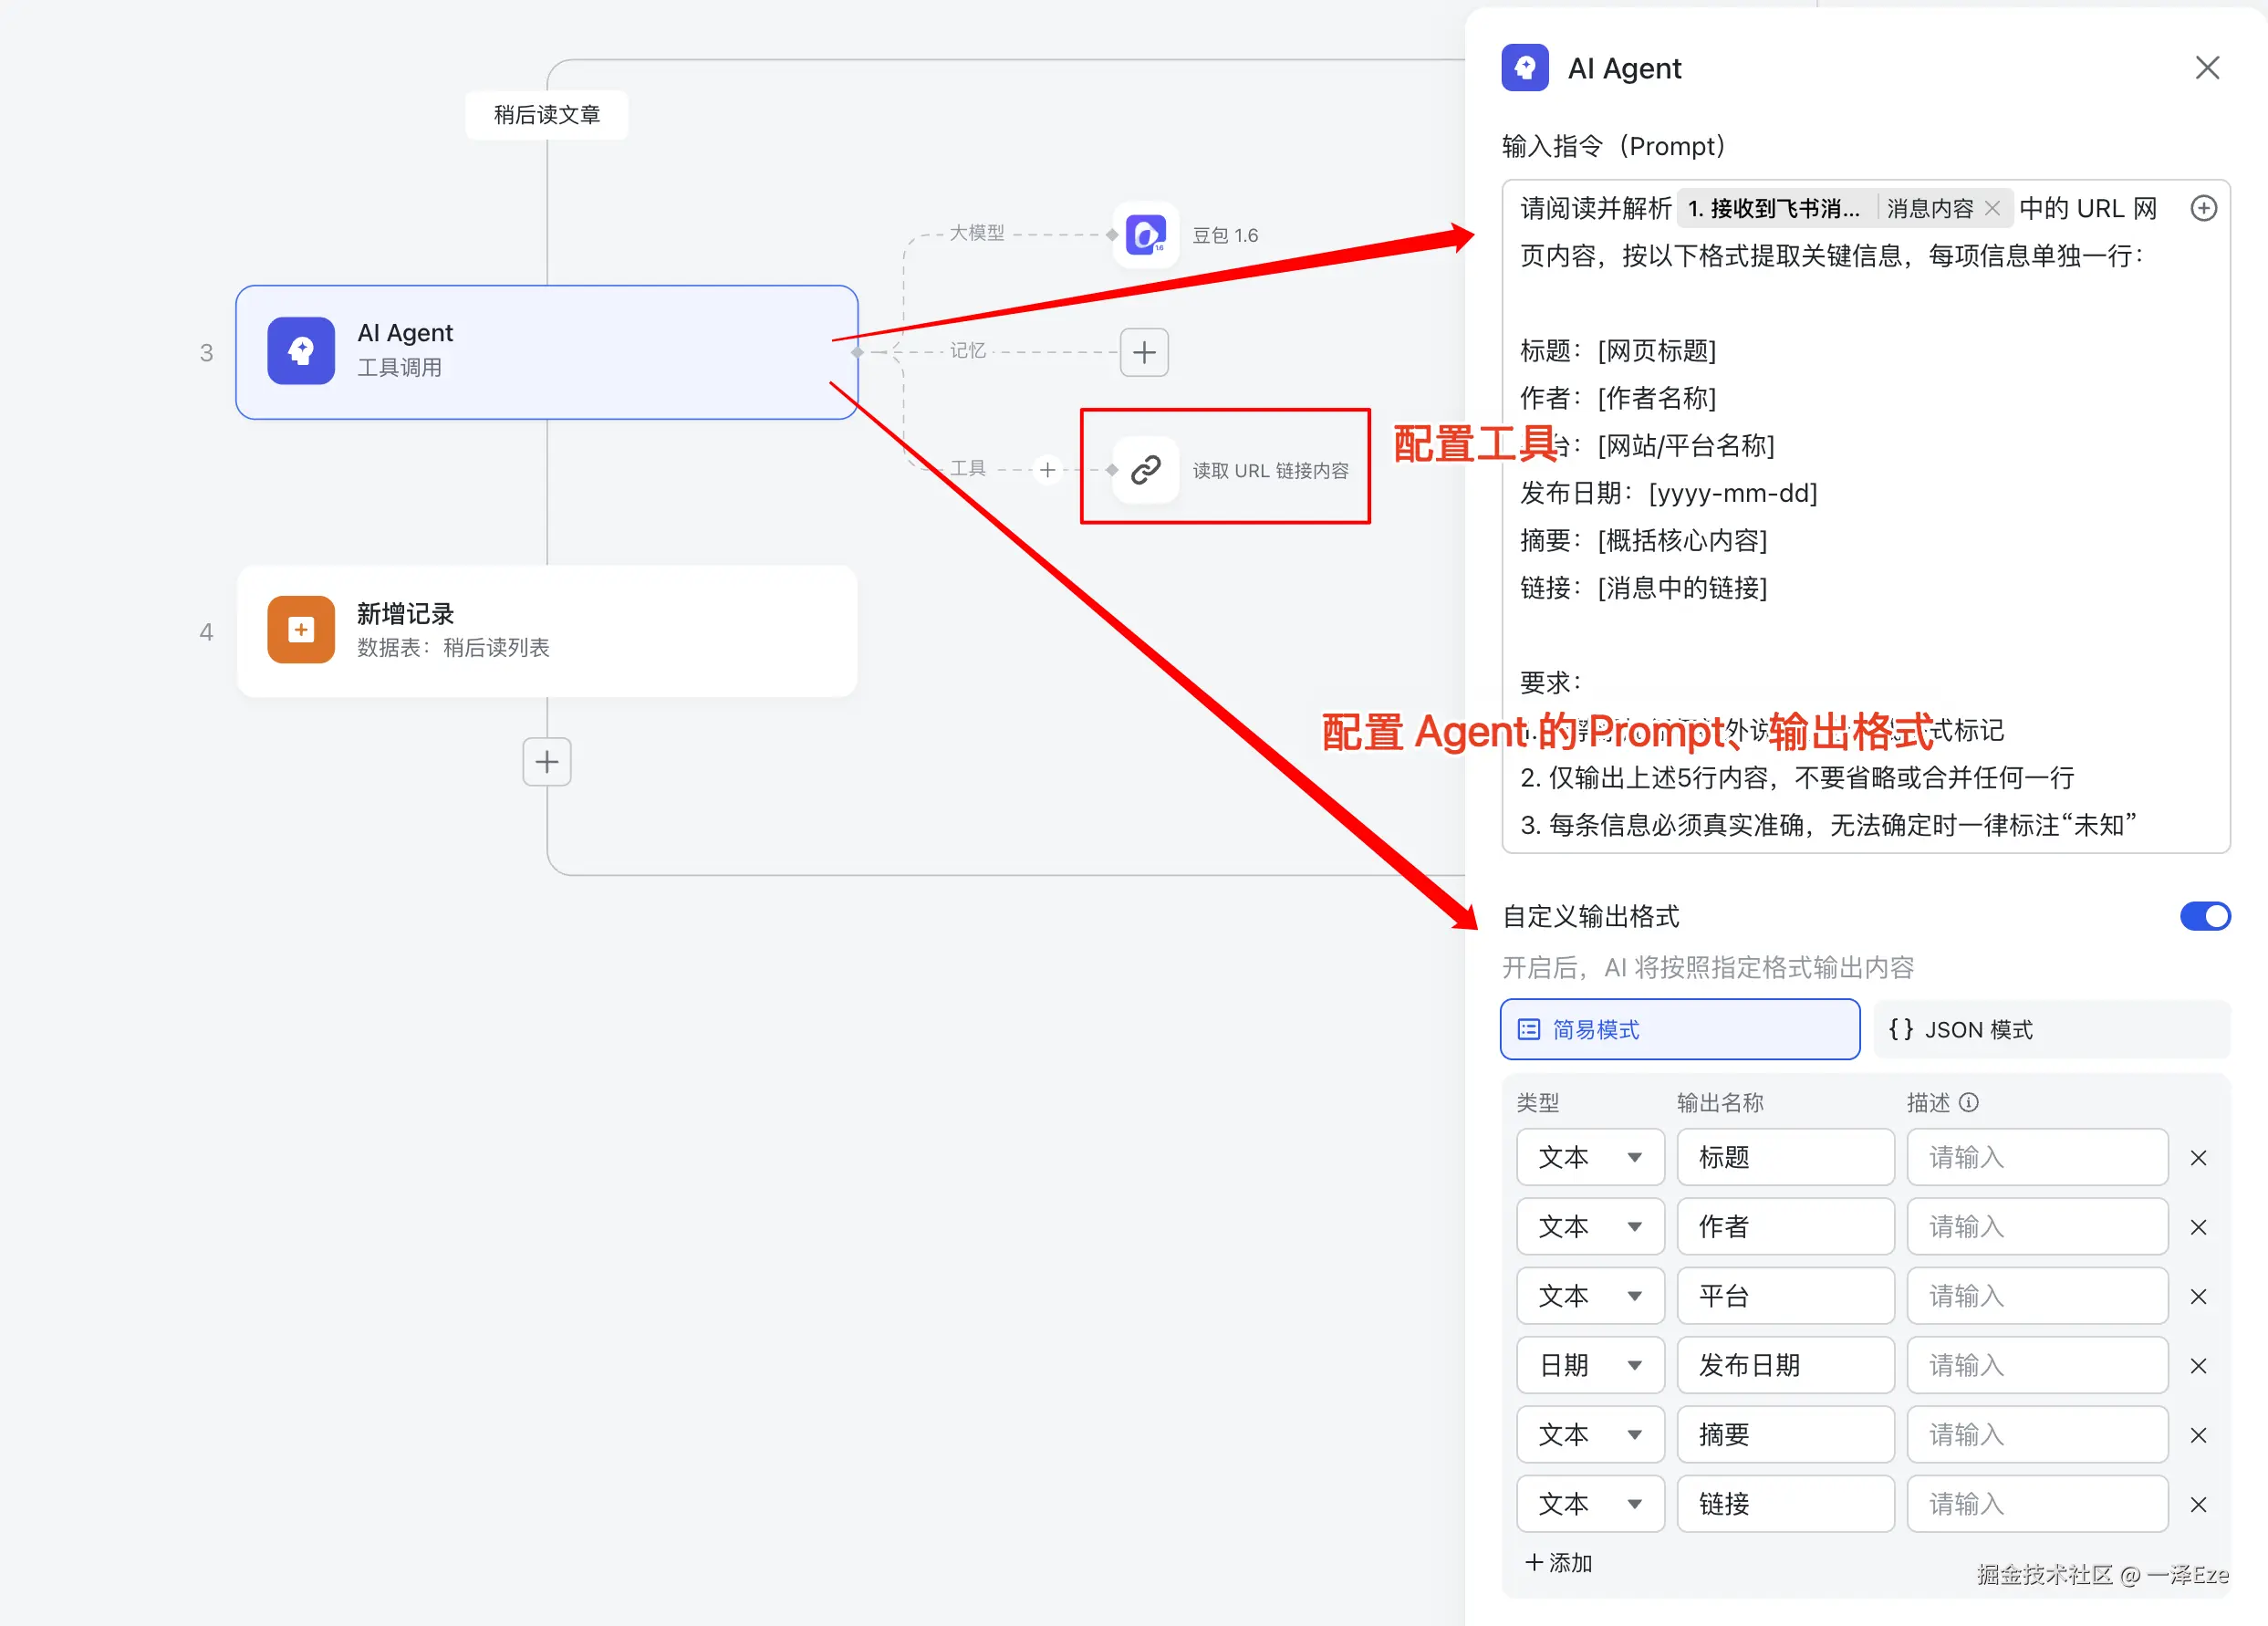Click the AI Agent node icon
This screenshot has width=2268, height=1626.
click(x=301, y=351)
